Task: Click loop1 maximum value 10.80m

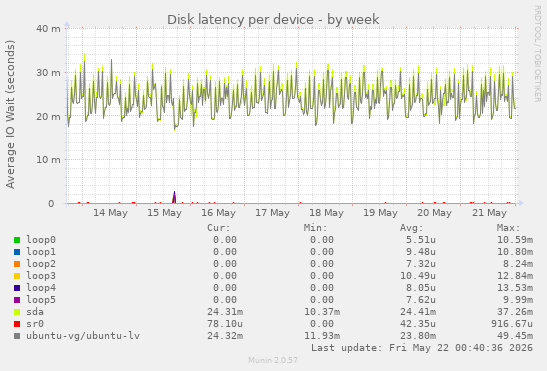Action: [515, 252]
